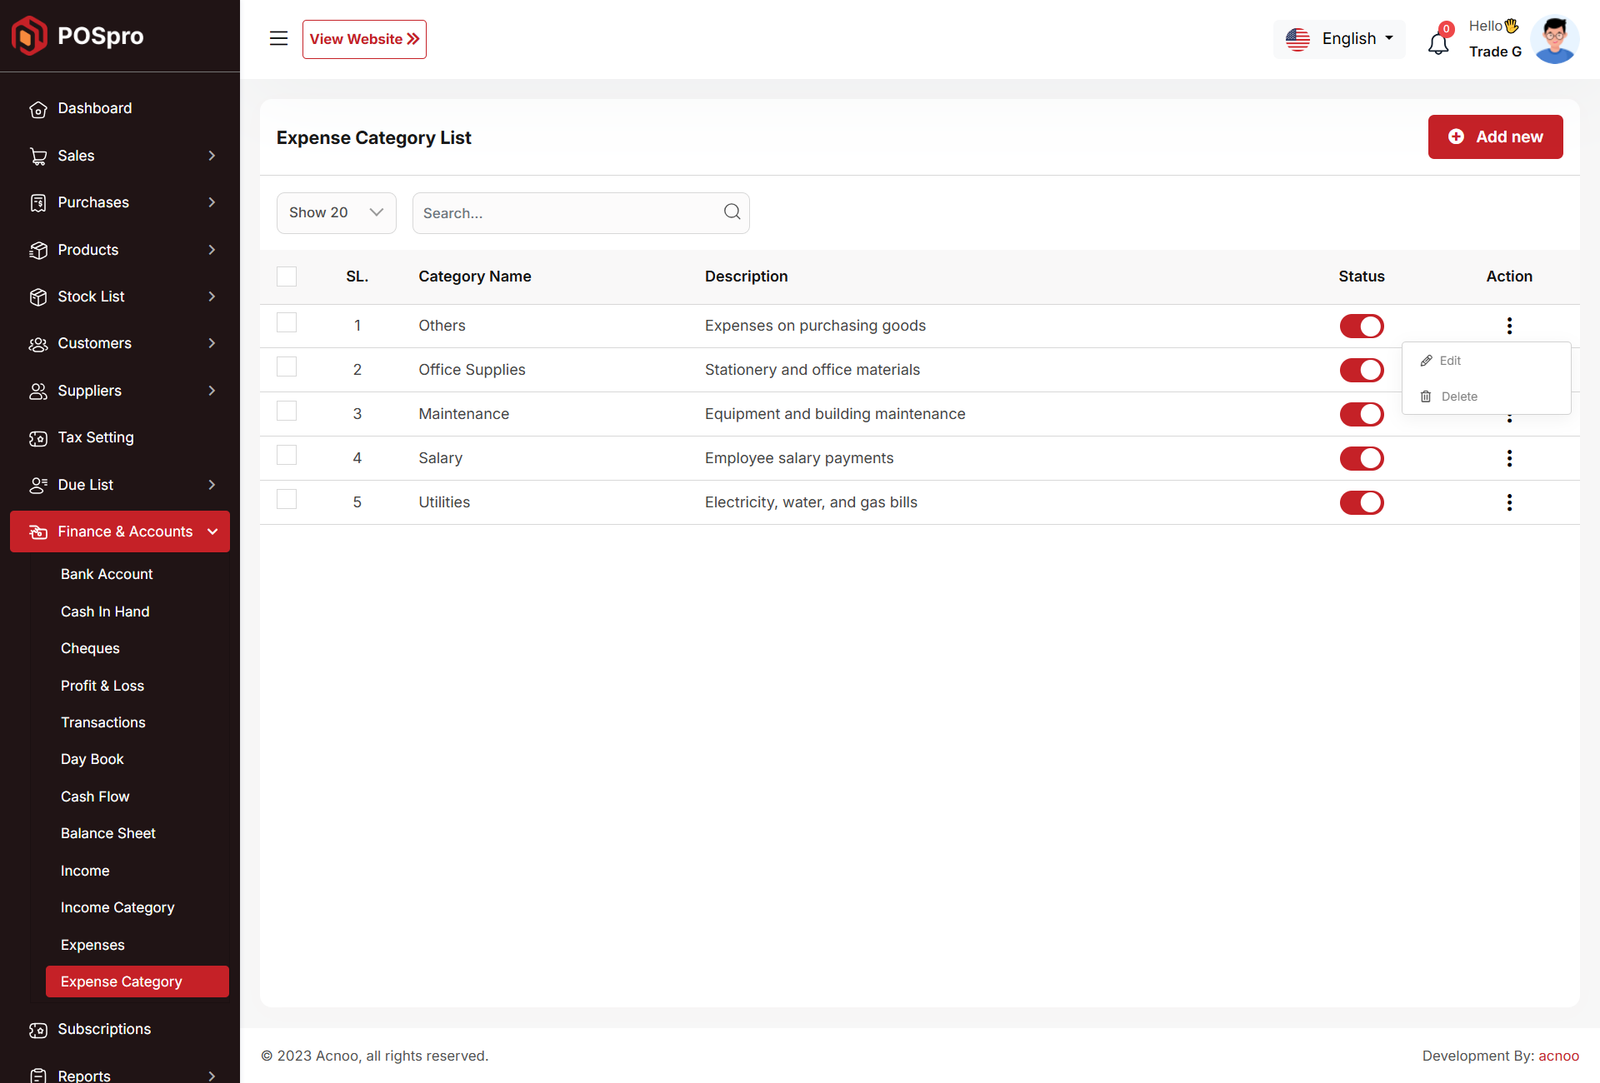Expand the Products sidebar menu
Viewport: 1600px width, 1083px height.
120,250
